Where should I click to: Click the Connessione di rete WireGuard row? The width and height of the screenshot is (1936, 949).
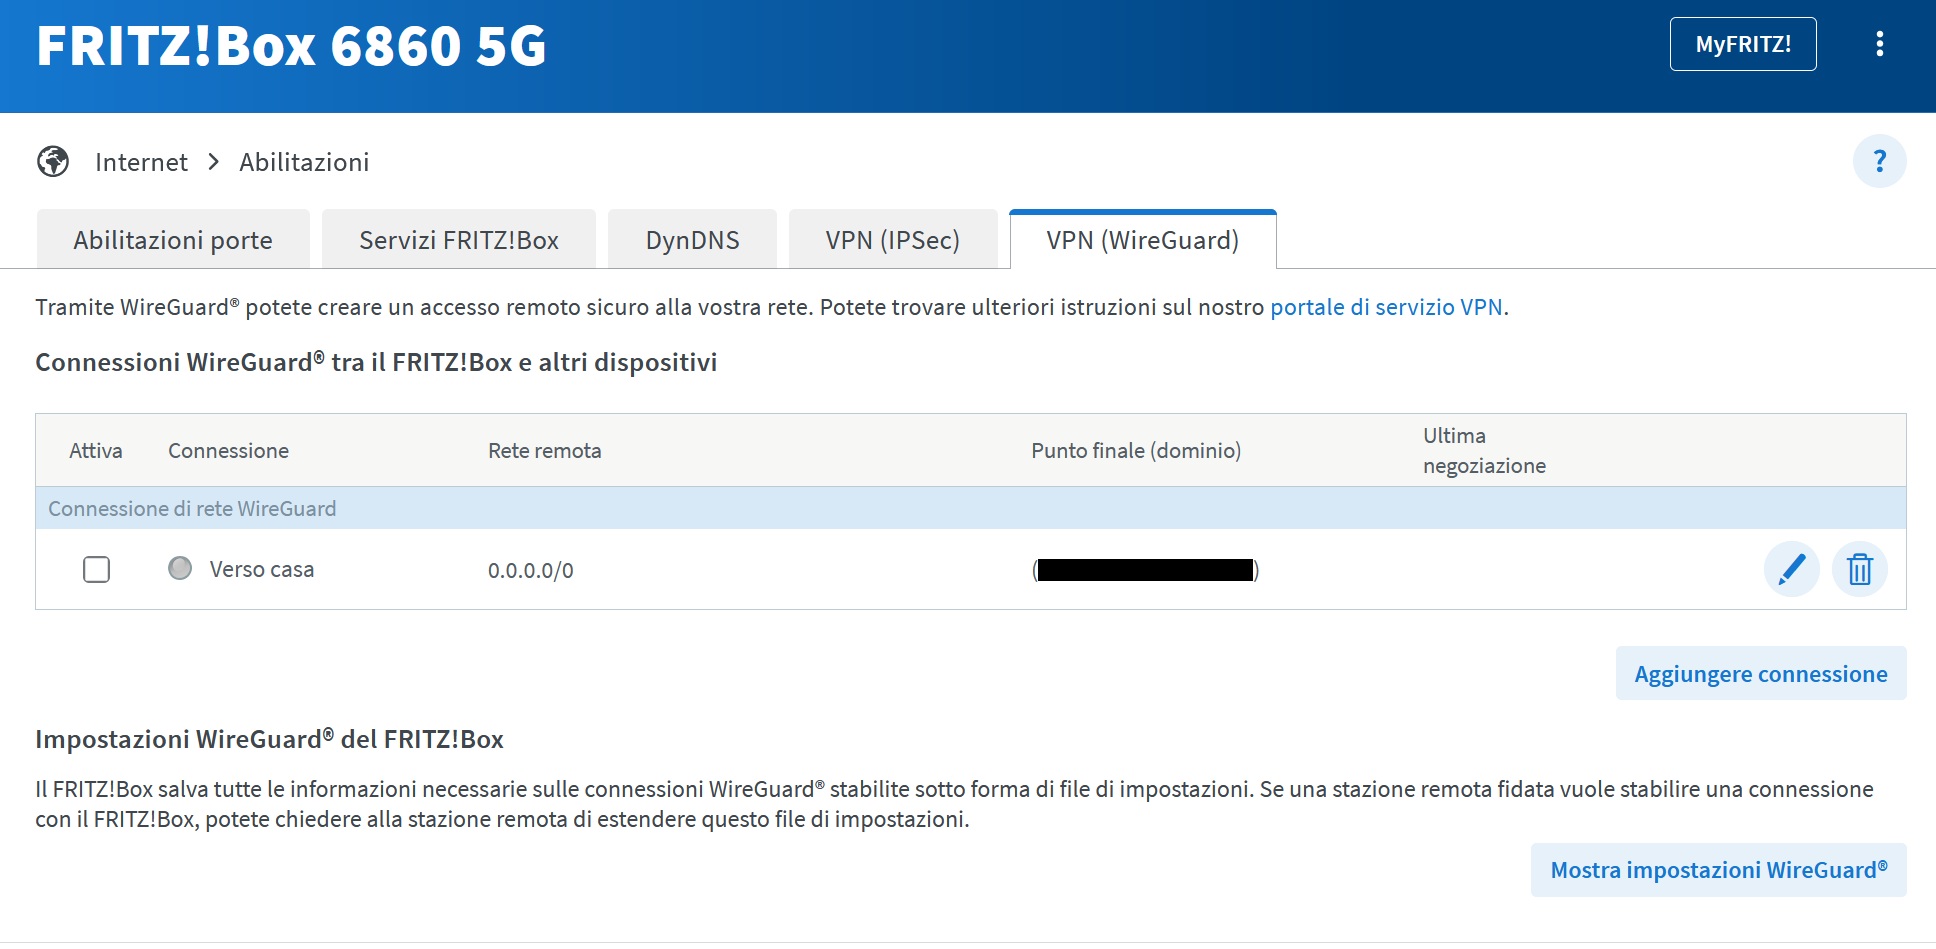tap(971, 508)
